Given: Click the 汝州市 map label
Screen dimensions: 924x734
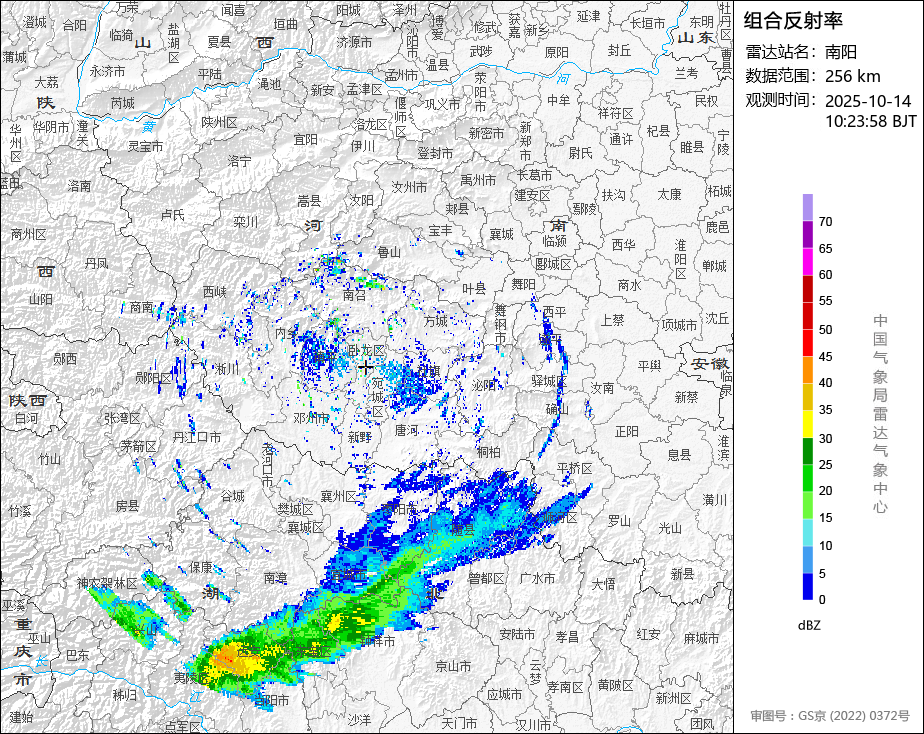Looking at the screenshot, I should 410,187.
